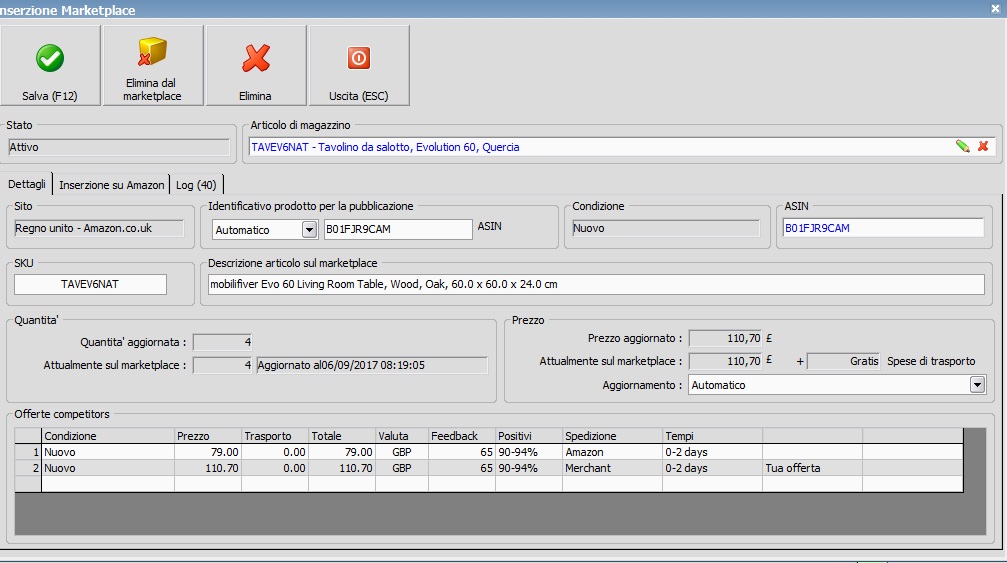Click the Descrizione articolo sul marketplace text field
Viewport: 1007px width, 563px height.
[x=594, y=285]
